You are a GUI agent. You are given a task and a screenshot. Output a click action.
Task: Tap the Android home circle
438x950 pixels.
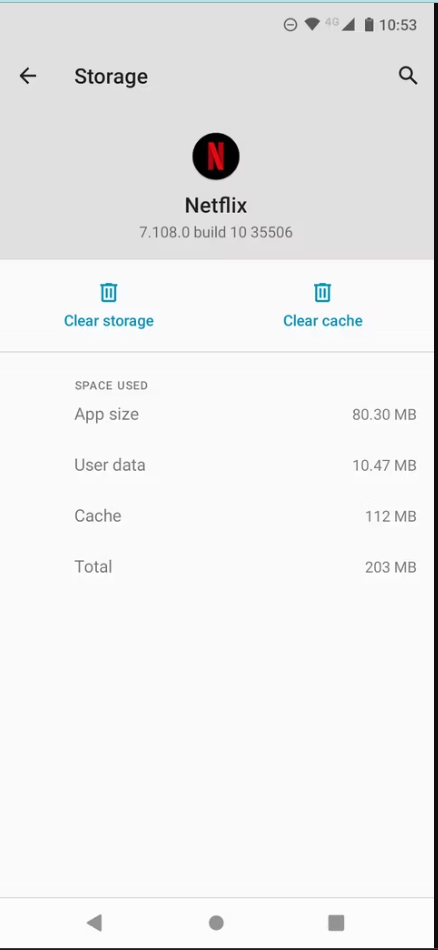coord(216,923)
